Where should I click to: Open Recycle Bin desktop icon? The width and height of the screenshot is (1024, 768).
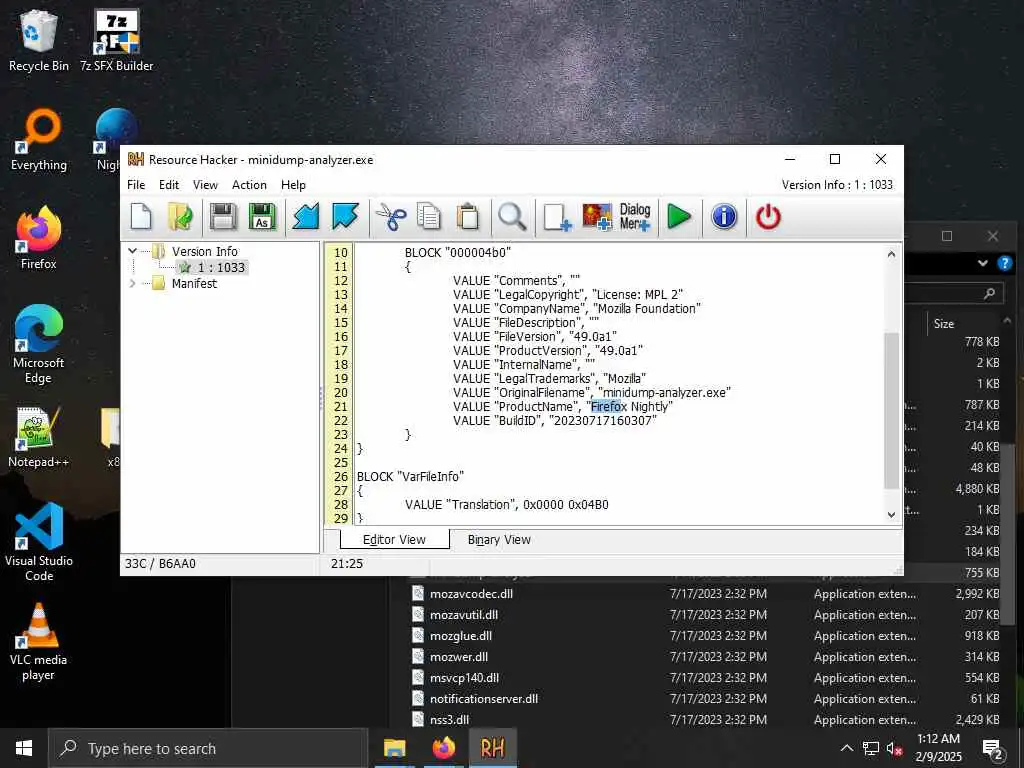point(39,40)
